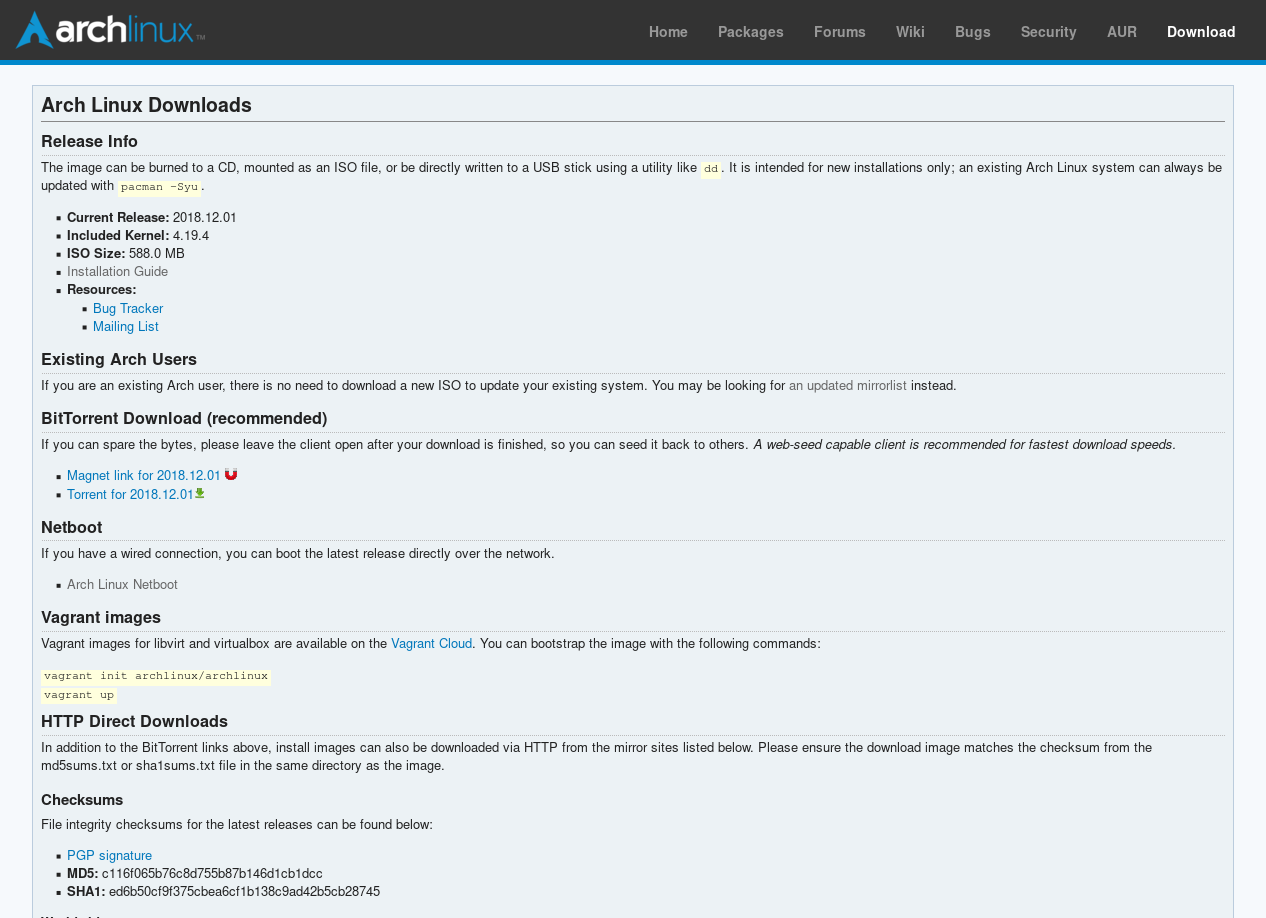Image resolution: width=1266 pixels, height=918 pixels.
Task: Open Magnet link for 2018.12.01
Action: pos(143,476)
